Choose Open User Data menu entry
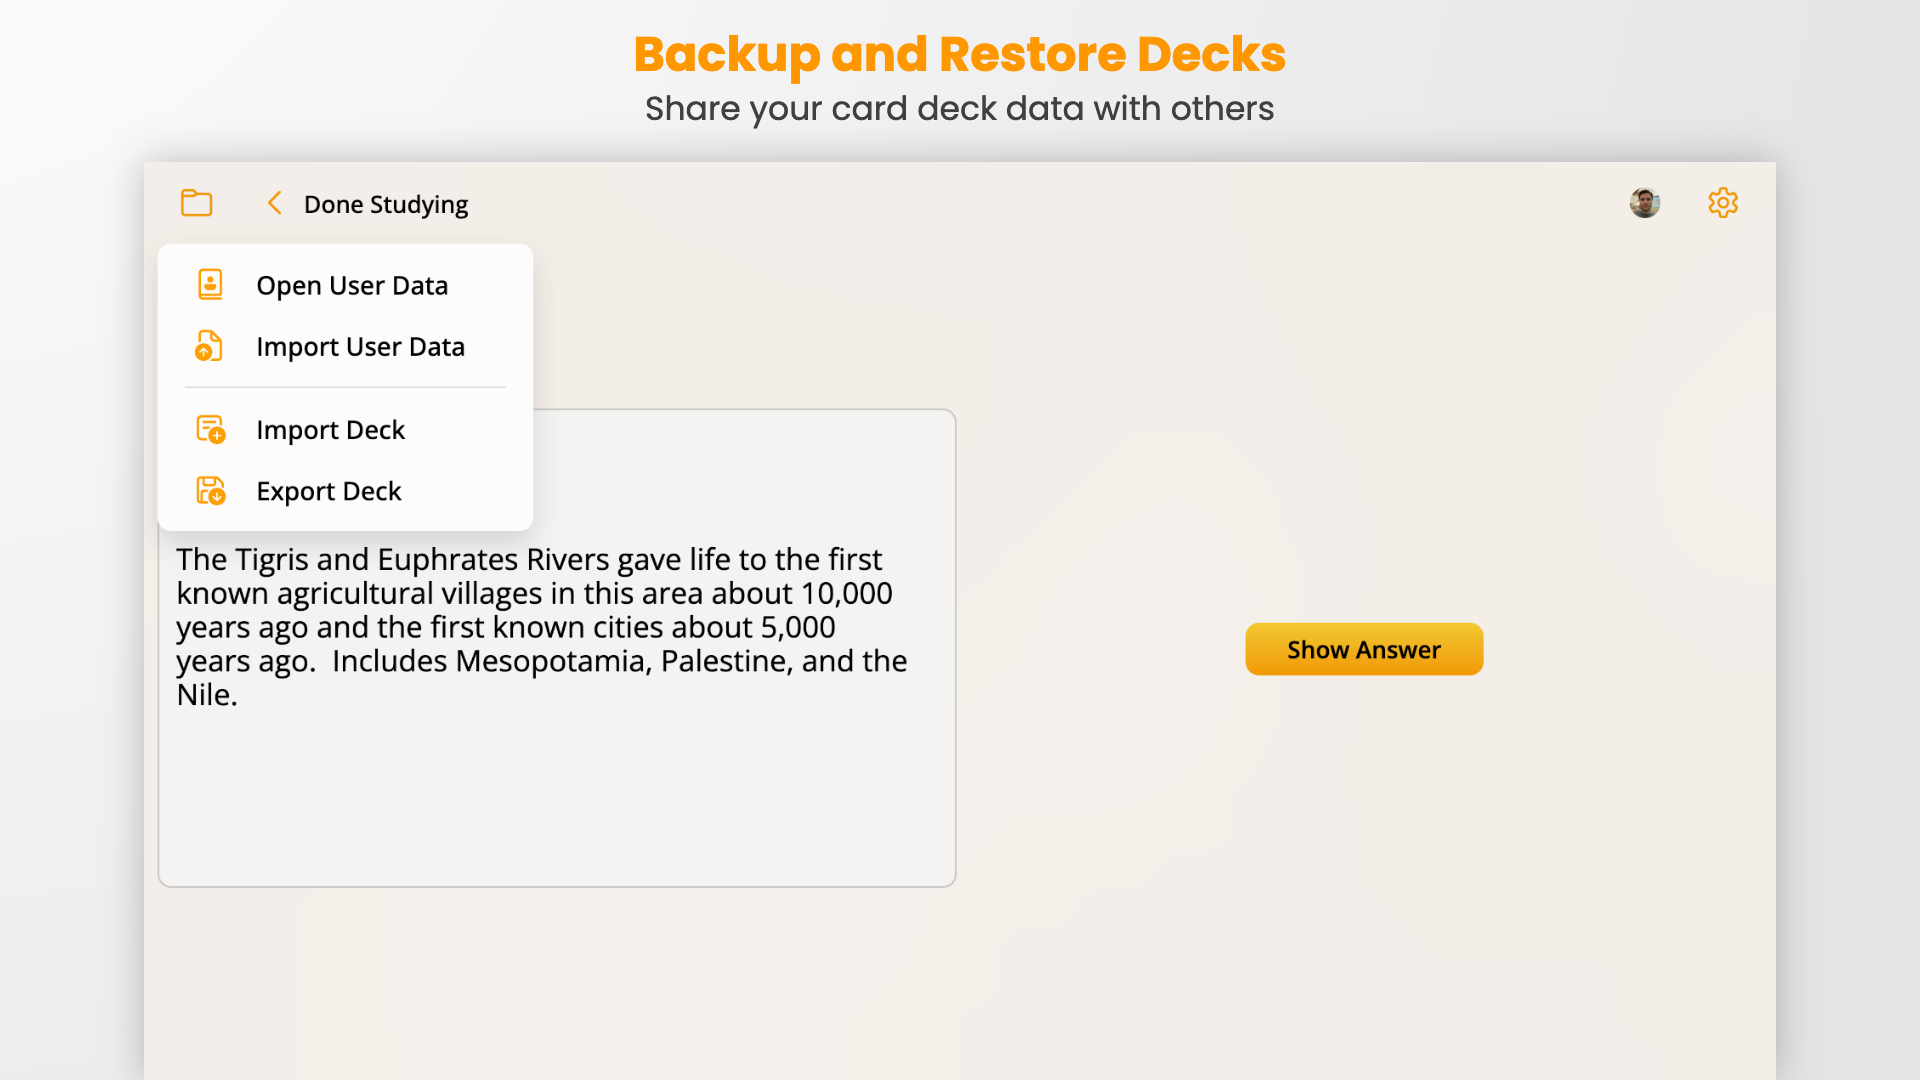This screenshot has height=1080, width=1920. 345,285
